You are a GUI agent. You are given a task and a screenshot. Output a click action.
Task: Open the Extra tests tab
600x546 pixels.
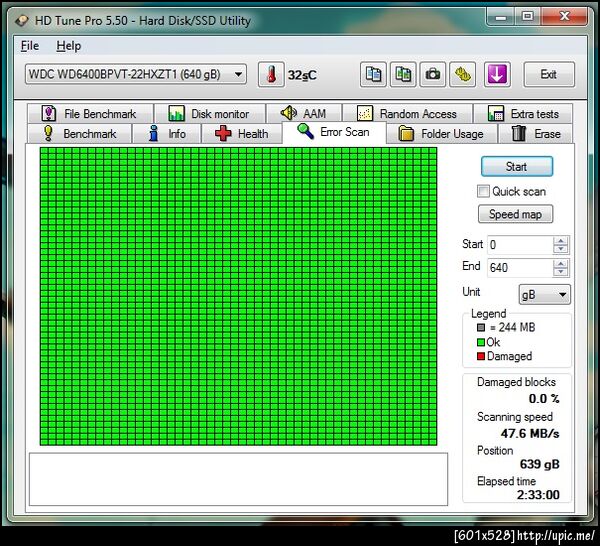pyautogui.click(x=523, y=114)
